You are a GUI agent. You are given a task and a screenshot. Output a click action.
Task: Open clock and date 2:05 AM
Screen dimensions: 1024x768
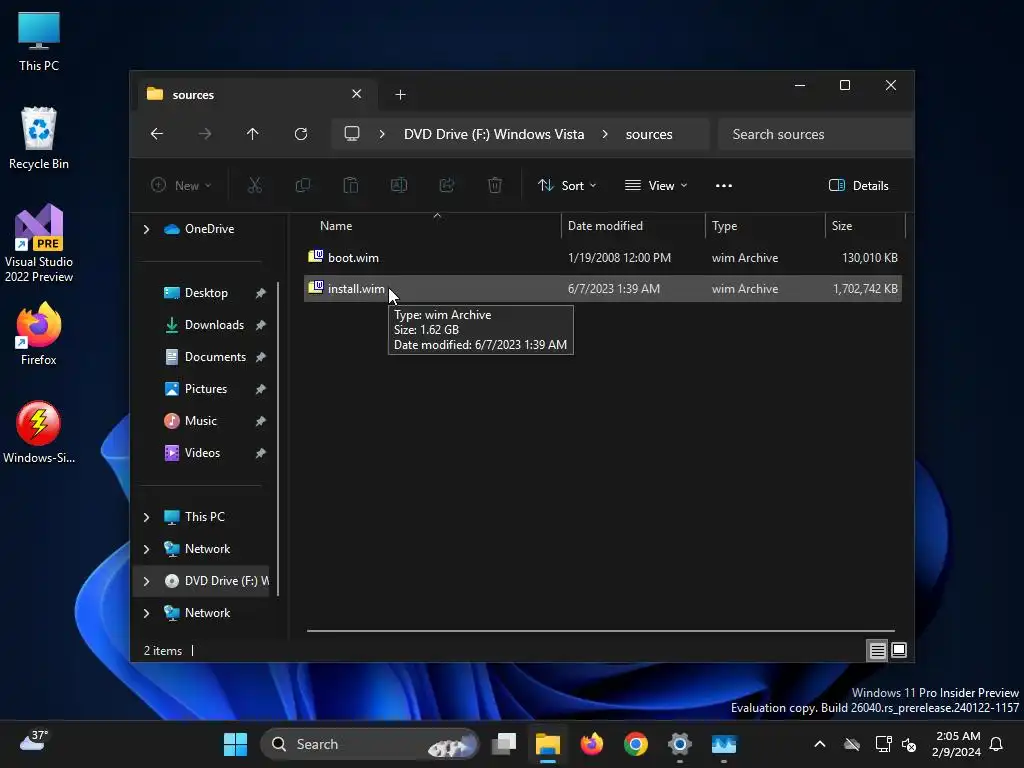click(957, 744)
